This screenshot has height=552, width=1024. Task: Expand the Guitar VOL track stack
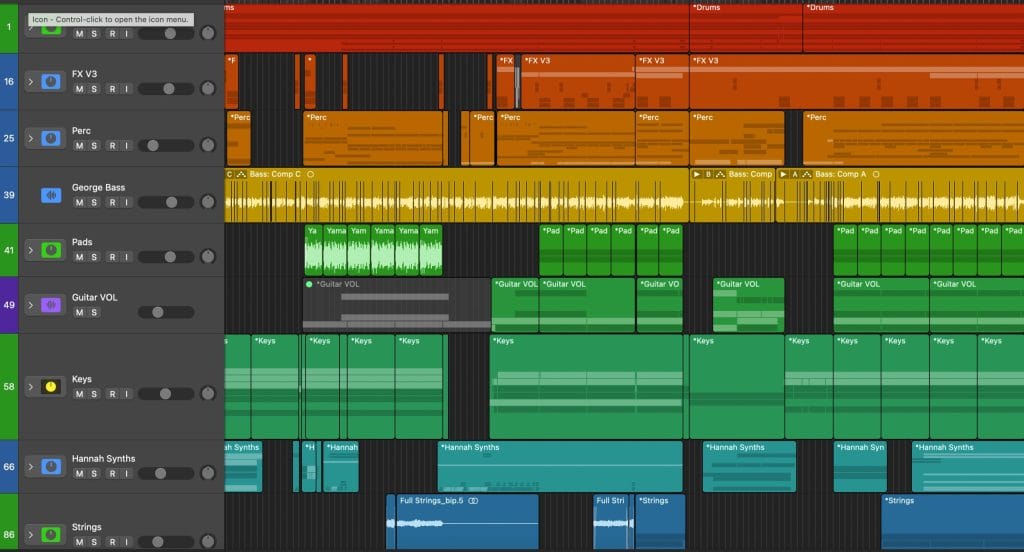pos(30,305)
